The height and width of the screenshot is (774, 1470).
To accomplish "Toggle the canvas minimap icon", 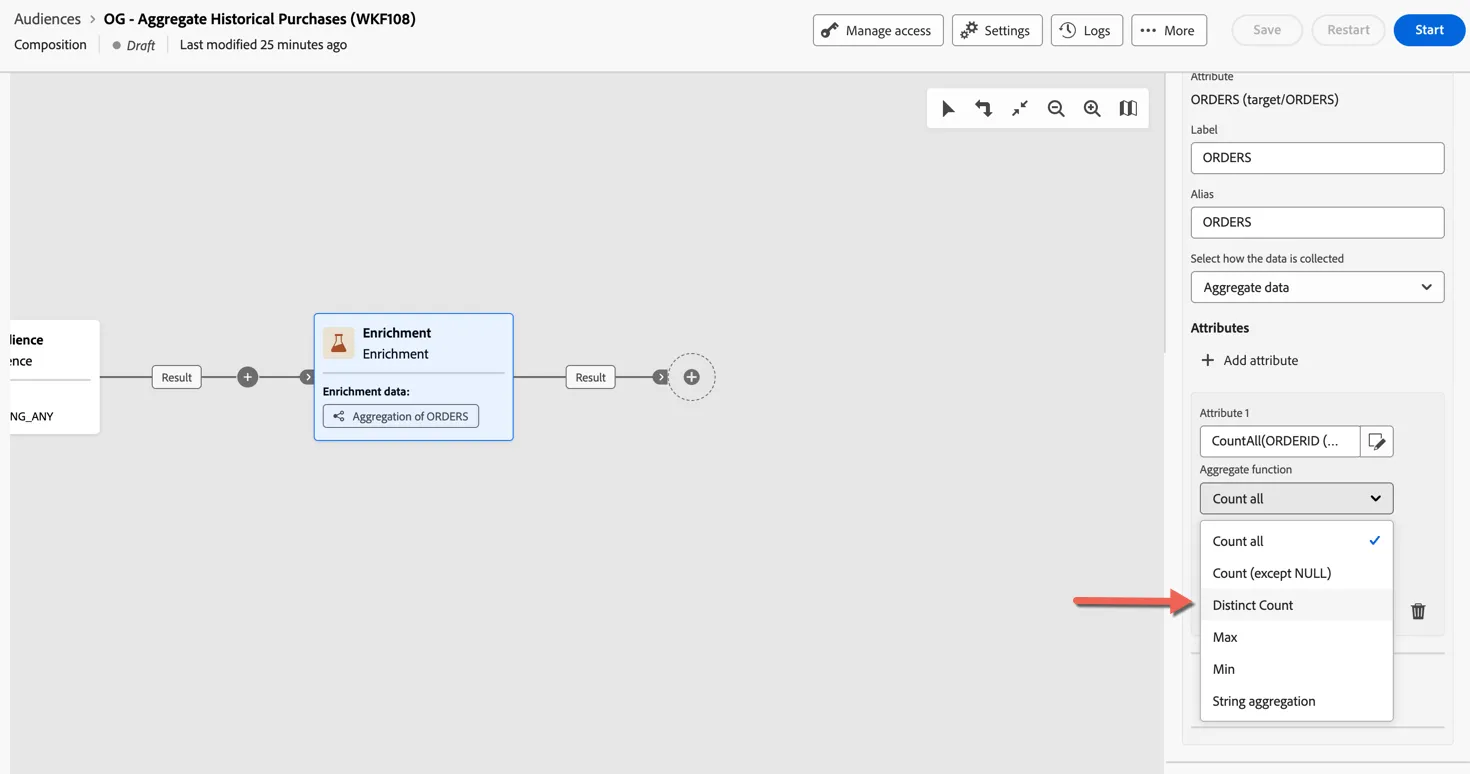I will (1128, 109).
